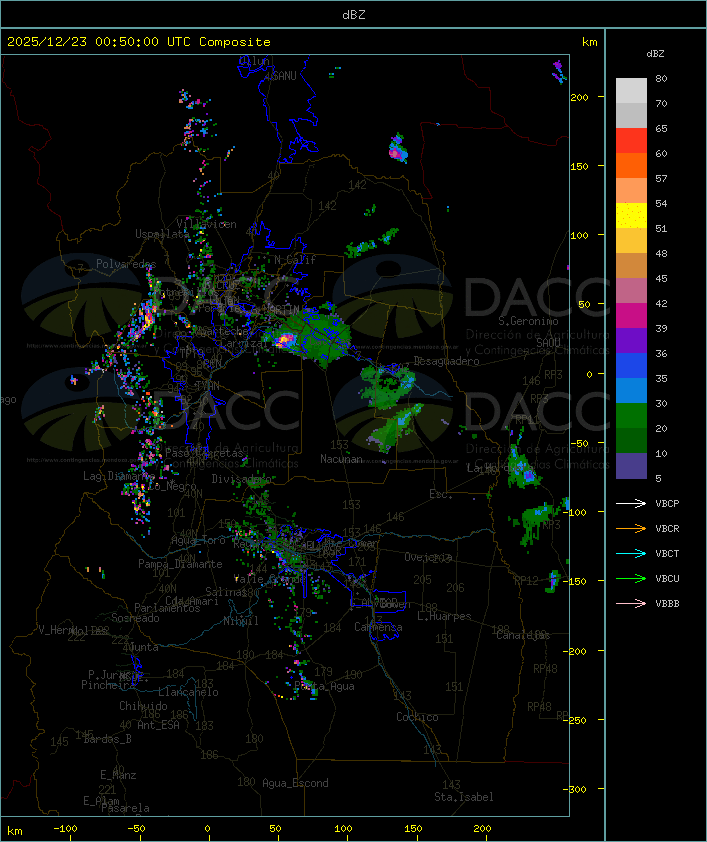Click the 150 tick on vertical axis

(x=579, y=166)
